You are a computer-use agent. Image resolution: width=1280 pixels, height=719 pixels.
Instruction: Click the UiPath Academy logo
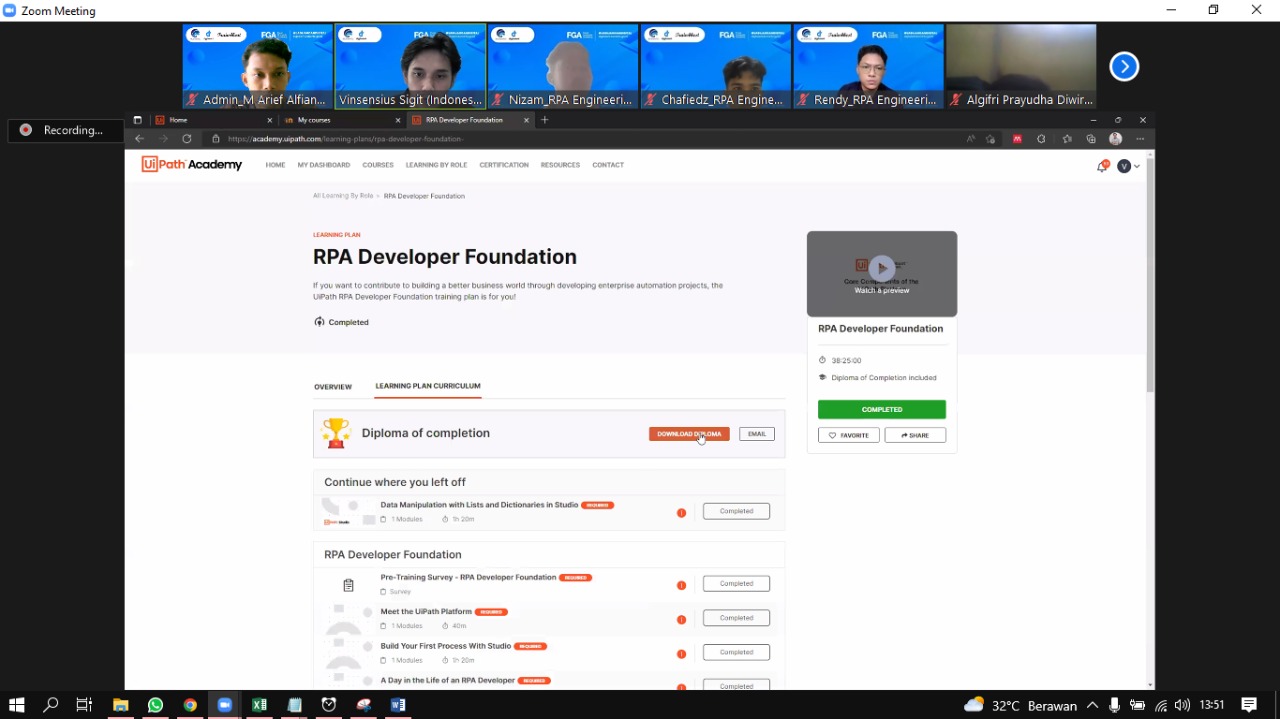(x=192, y=165)
